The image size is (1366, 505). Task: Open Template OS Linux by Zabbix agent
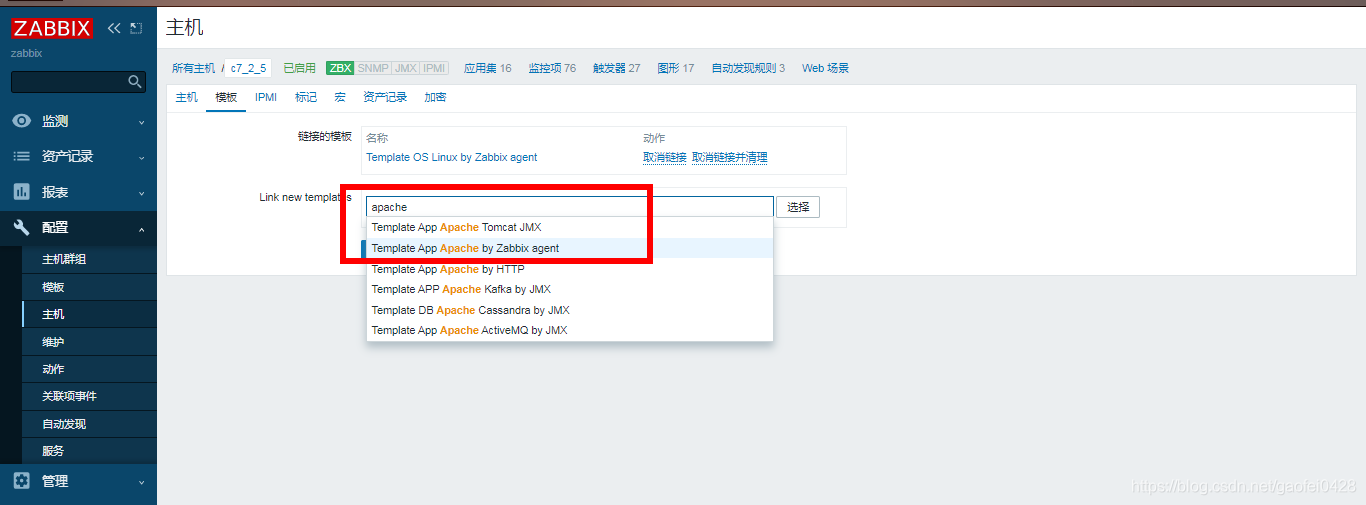click(451, 157)
